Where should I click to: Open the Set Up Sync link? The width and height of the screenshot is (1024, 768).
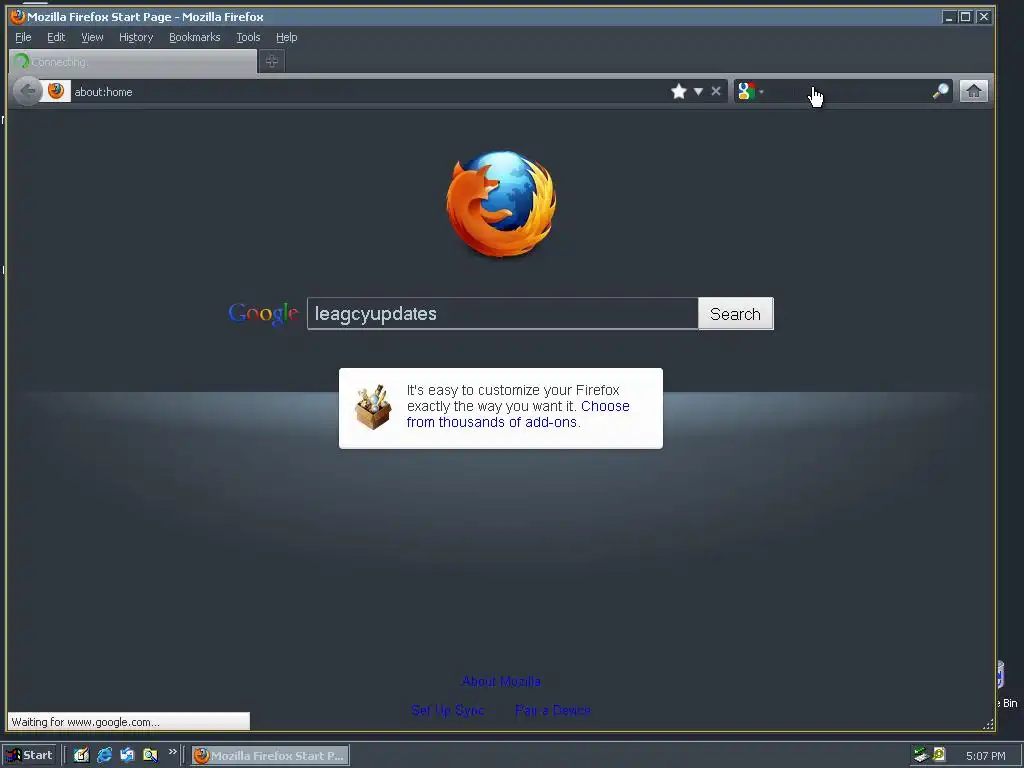(447, 710)
